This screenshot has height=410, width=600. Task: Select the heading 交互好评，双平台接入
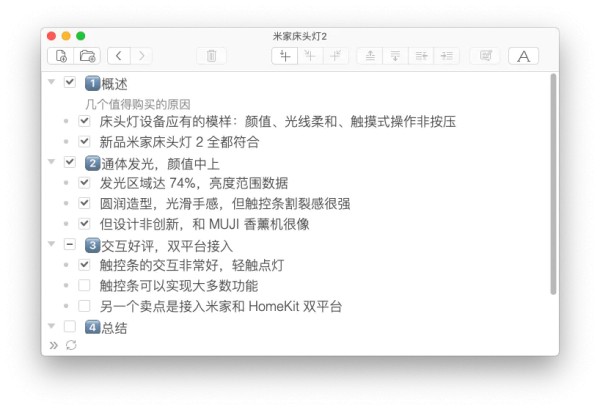(x=167, y=246)
